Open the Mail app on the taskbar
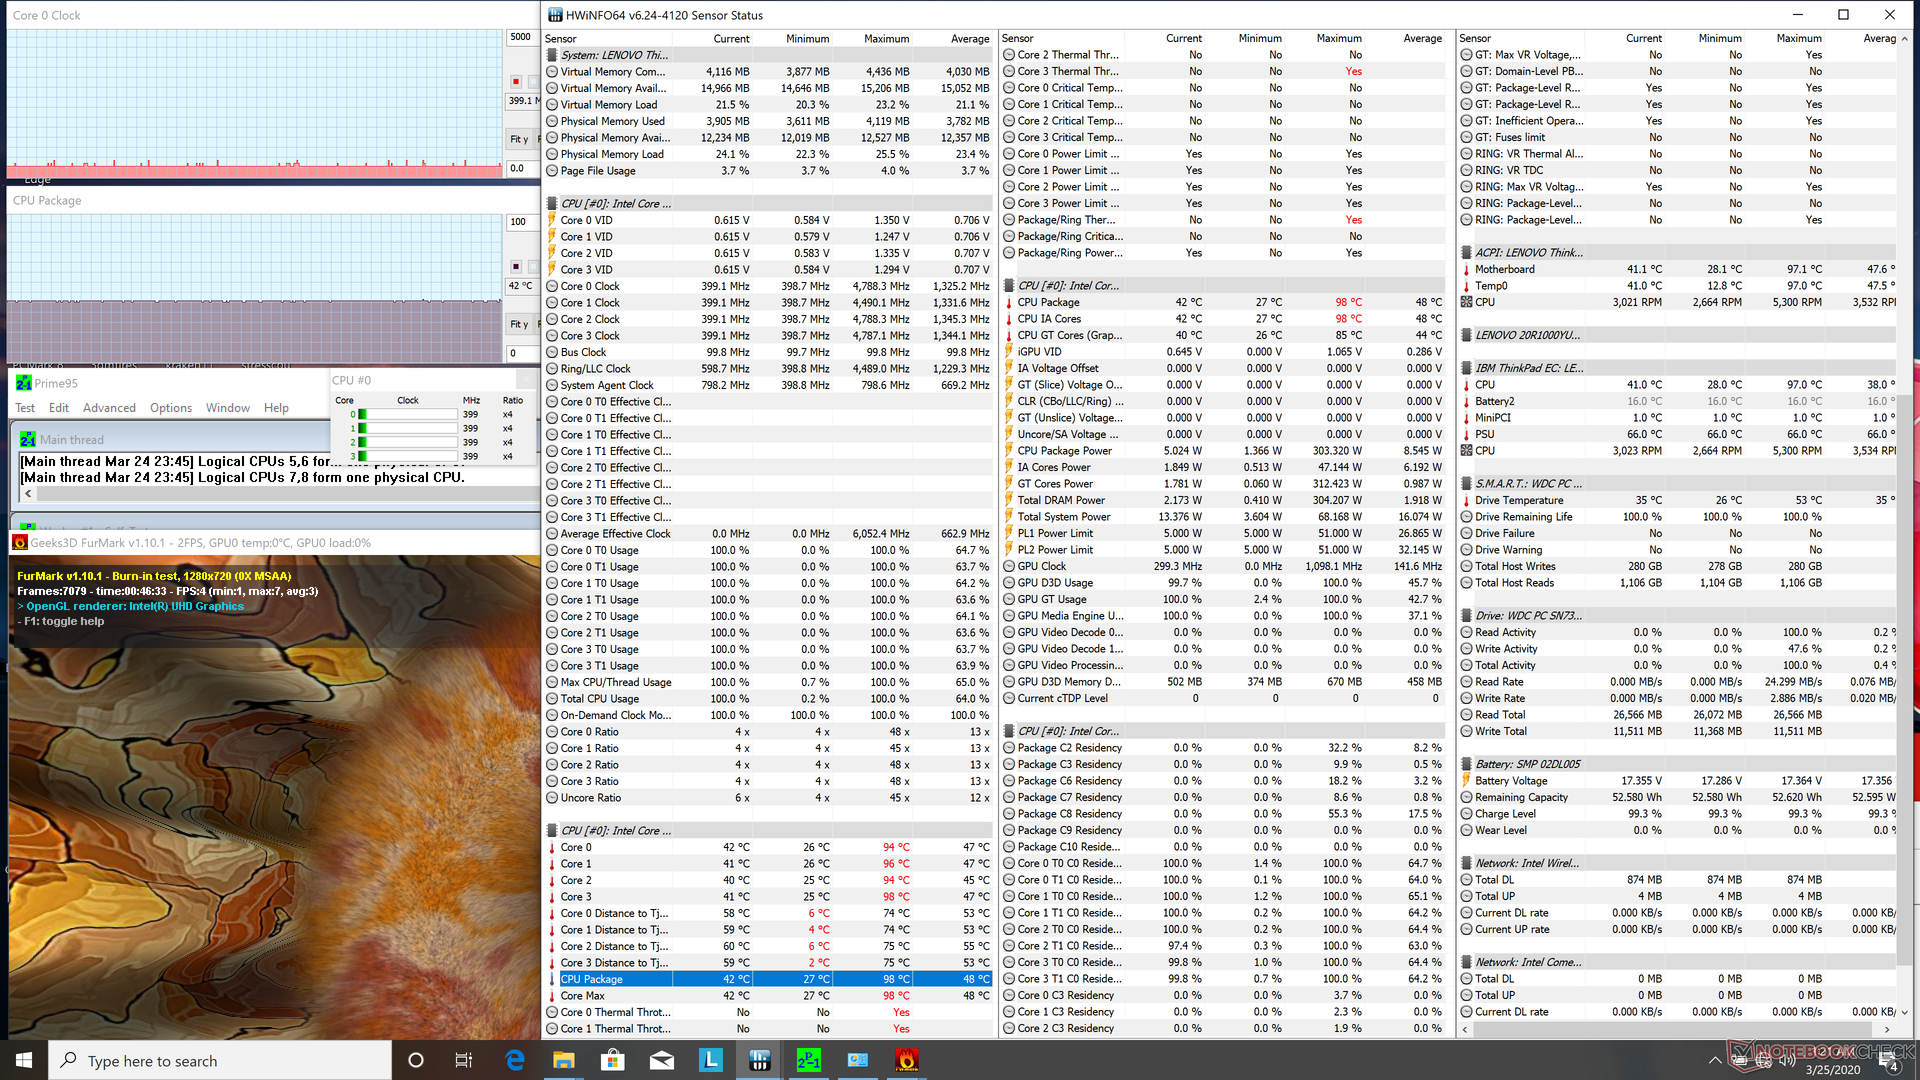Screen dimensions: 1920x1080 pos(662,1060)
